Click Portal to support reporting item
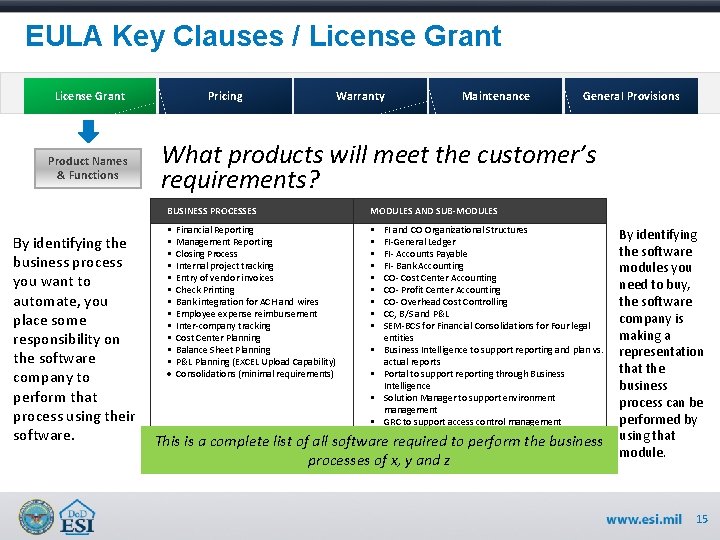The height and width of the screenshot is (540, 720). coord(474,380)
